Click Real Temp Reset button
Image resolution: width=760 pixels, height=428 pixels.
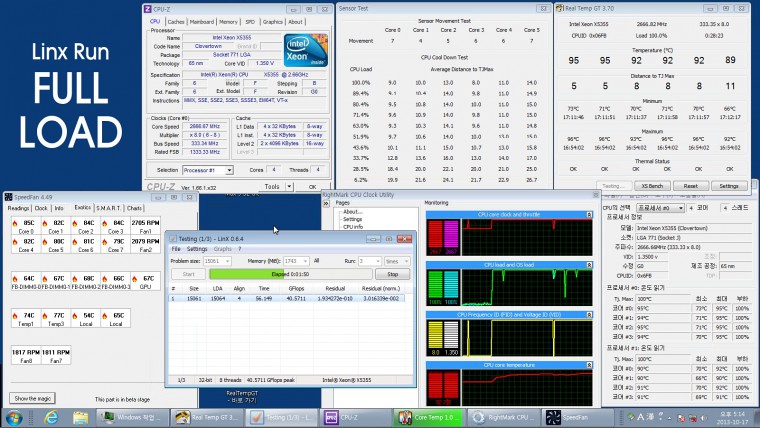pos(690,186)
